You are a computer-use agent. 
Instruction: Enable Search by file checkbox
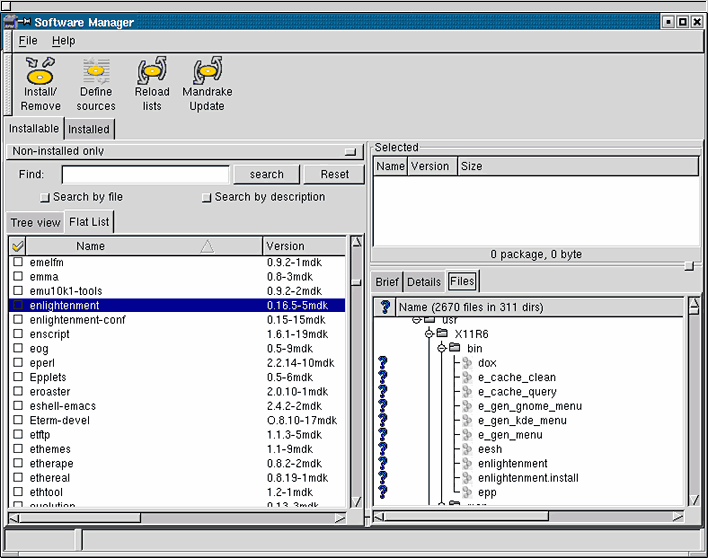[x=44, y=197]
